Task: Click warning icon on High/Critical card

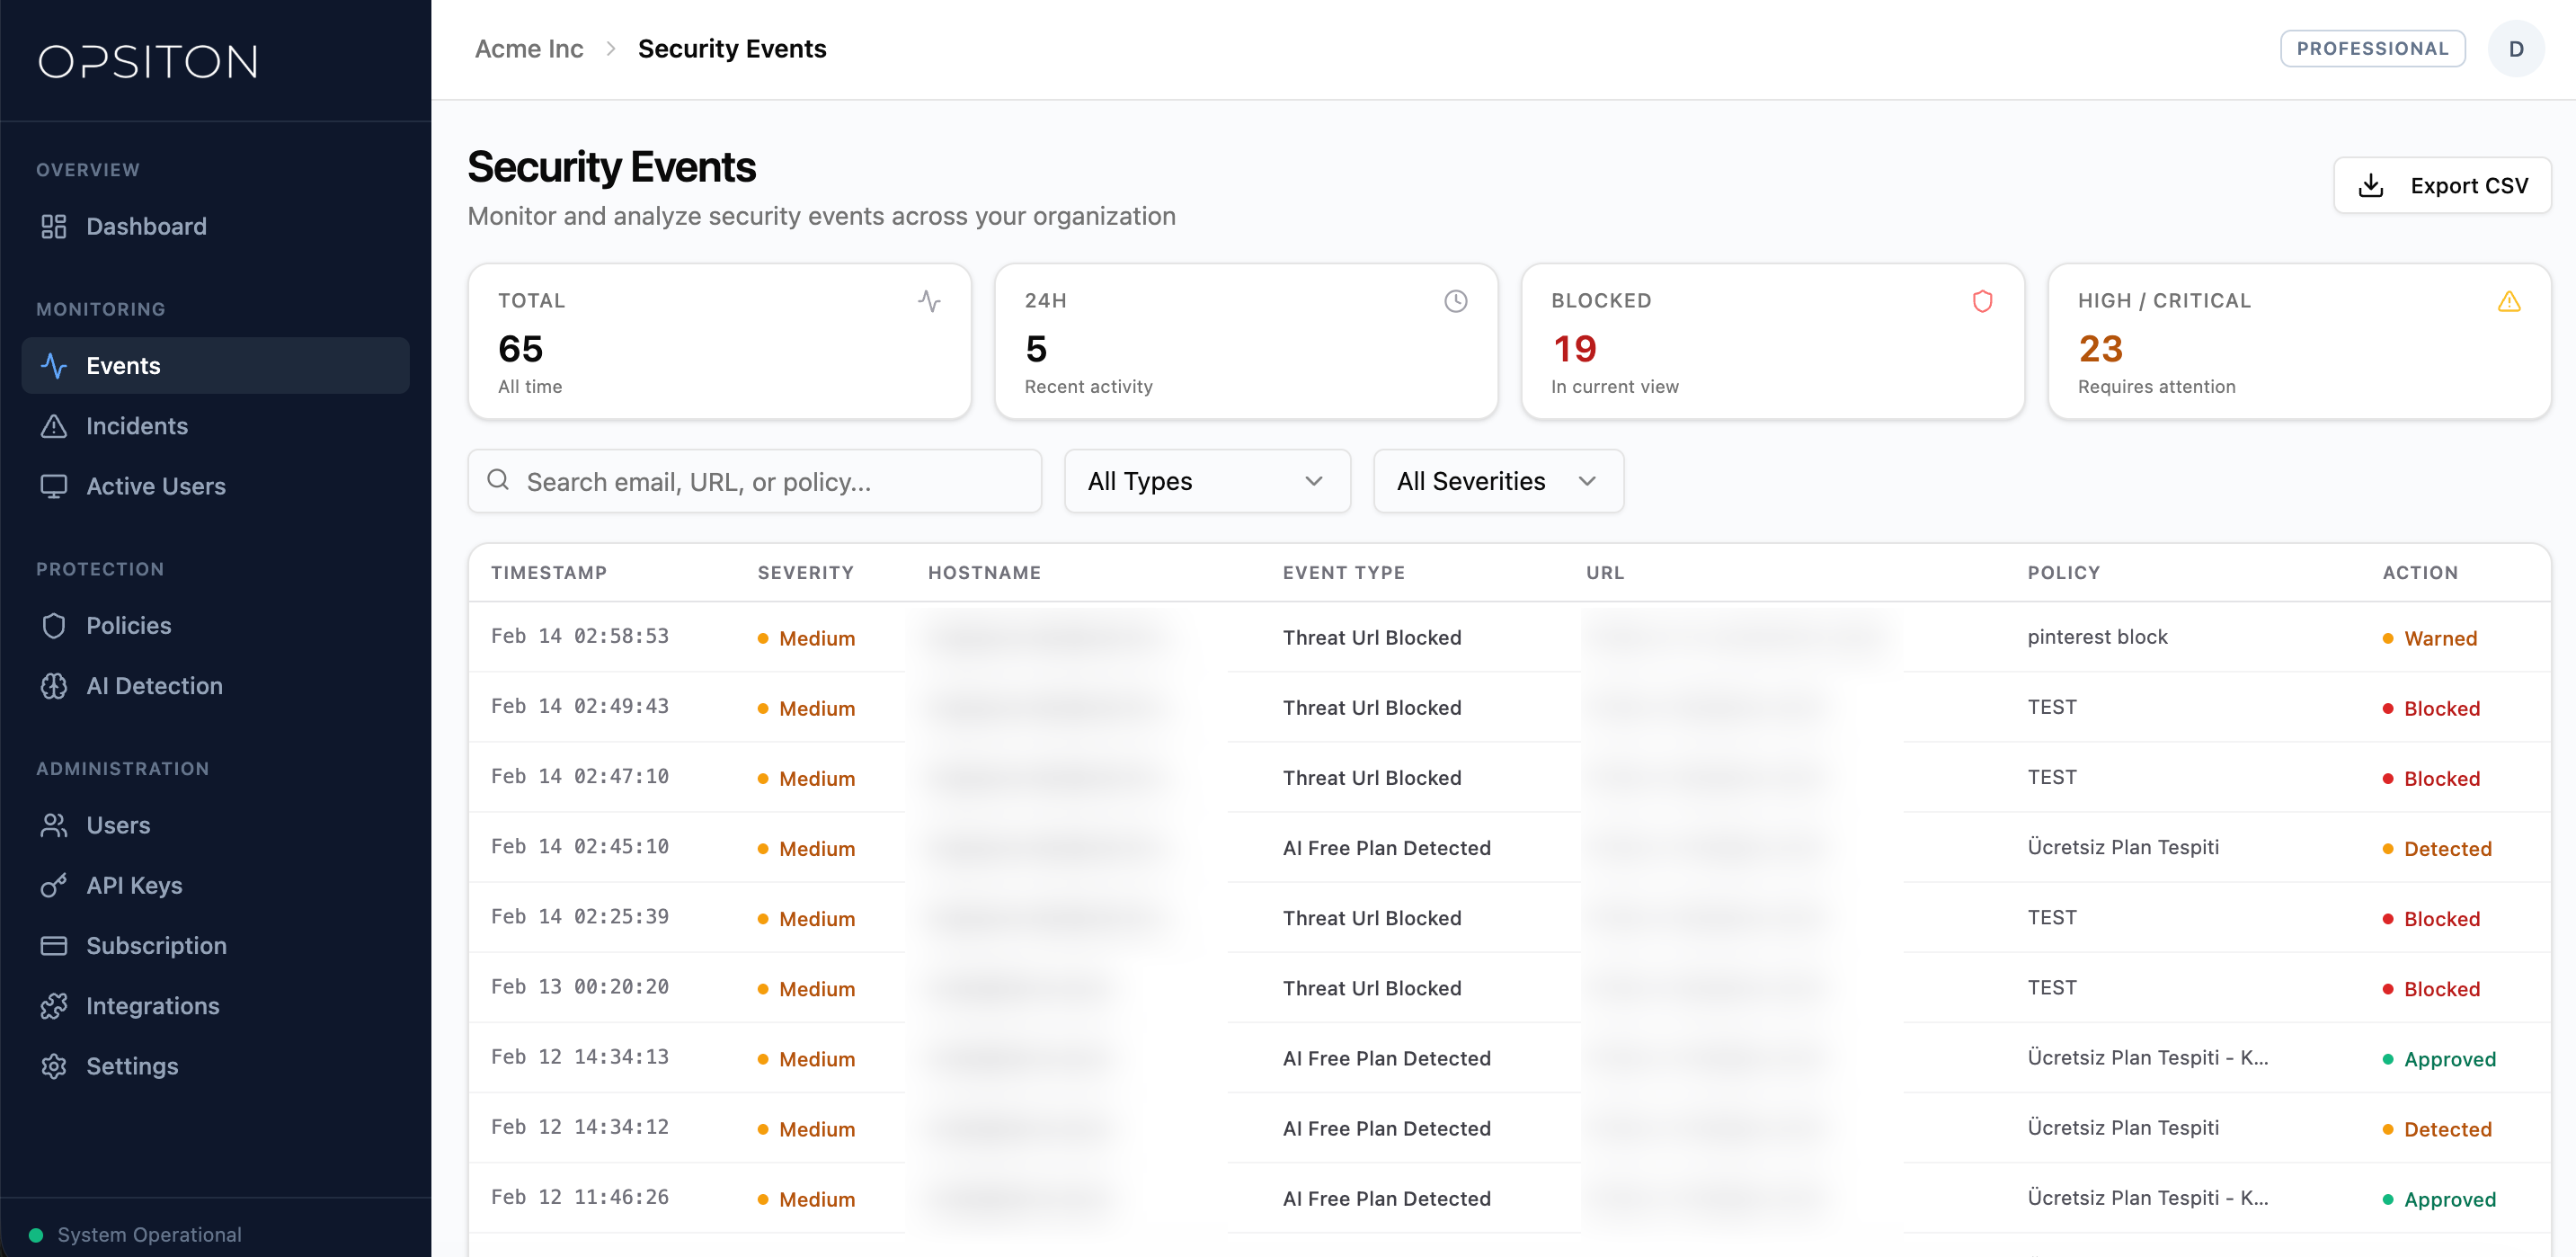Action: coord(2509,300)
